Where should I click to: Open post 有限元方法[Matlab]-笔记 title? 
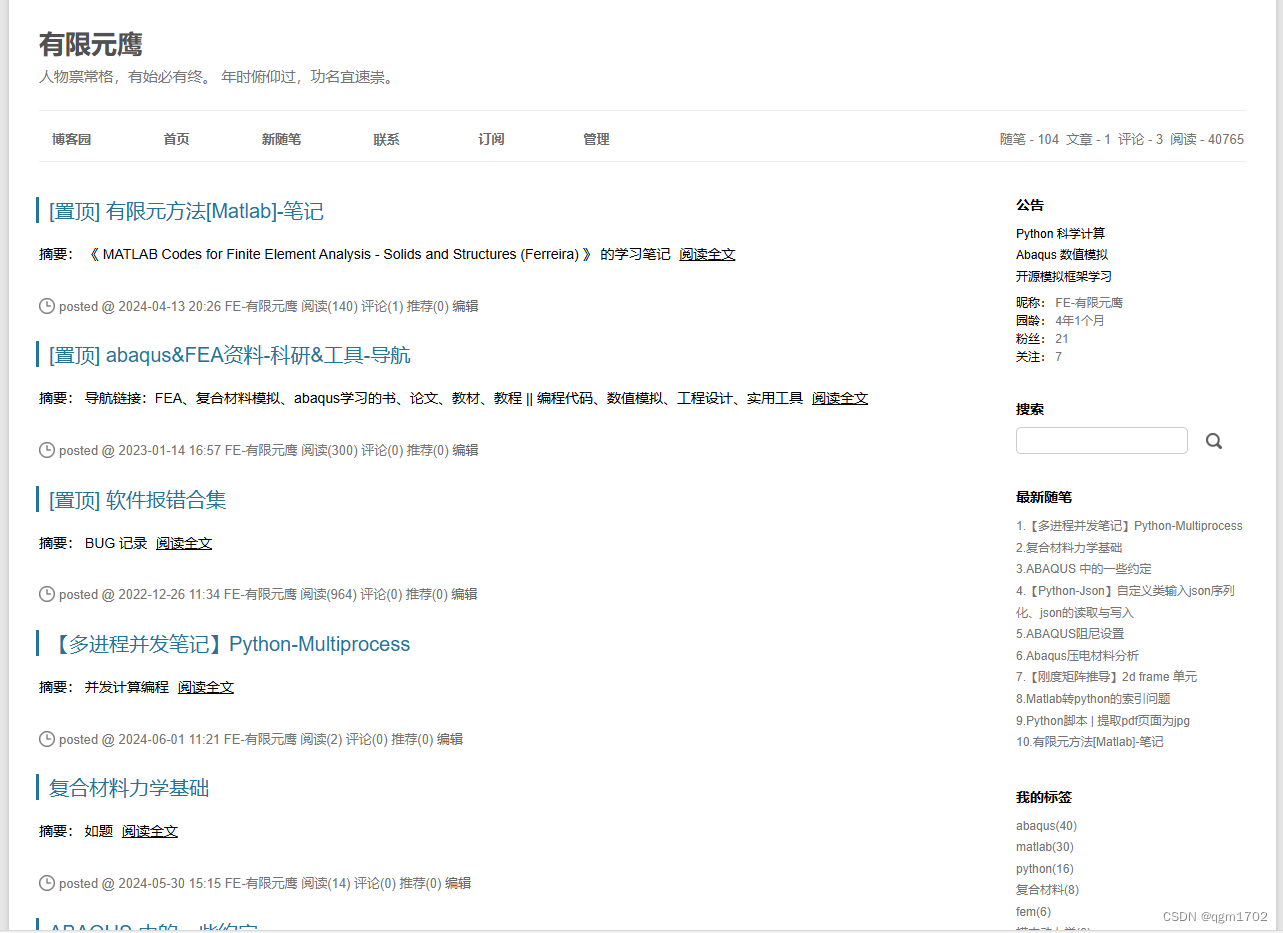186,211
